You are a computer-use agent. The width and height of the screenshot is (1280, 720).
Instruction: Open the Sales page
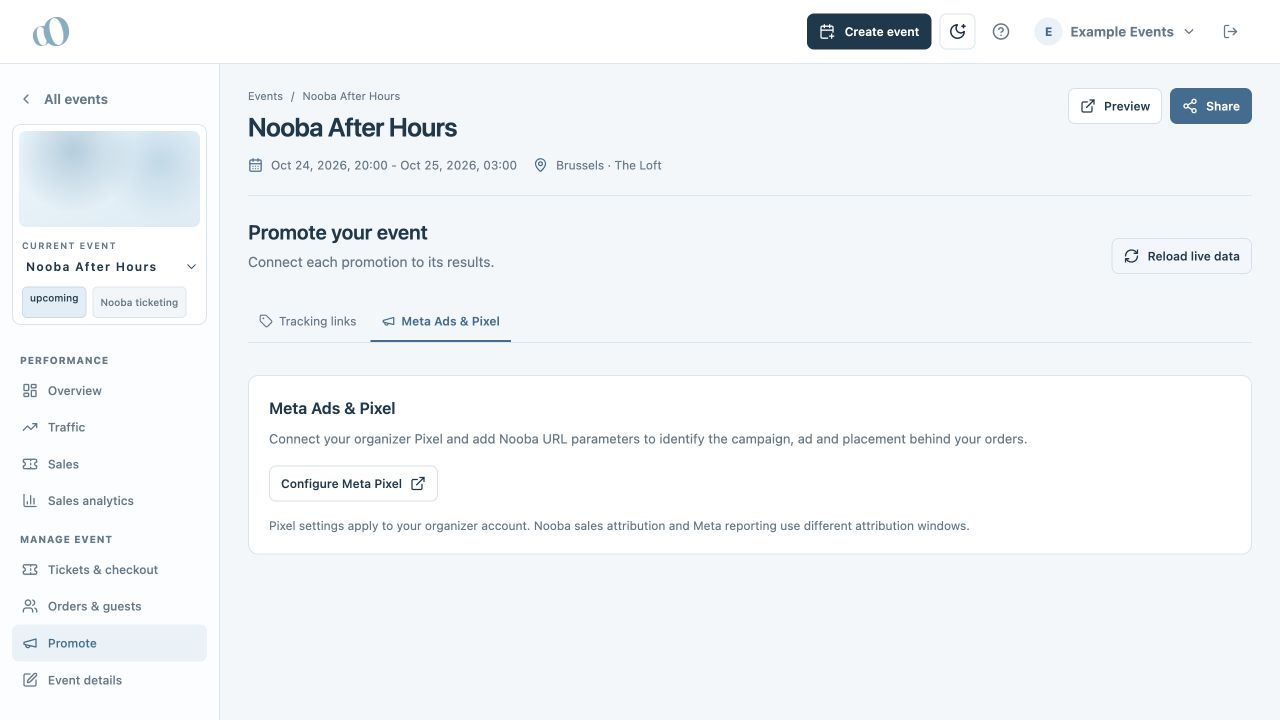(x=110, y=464)
